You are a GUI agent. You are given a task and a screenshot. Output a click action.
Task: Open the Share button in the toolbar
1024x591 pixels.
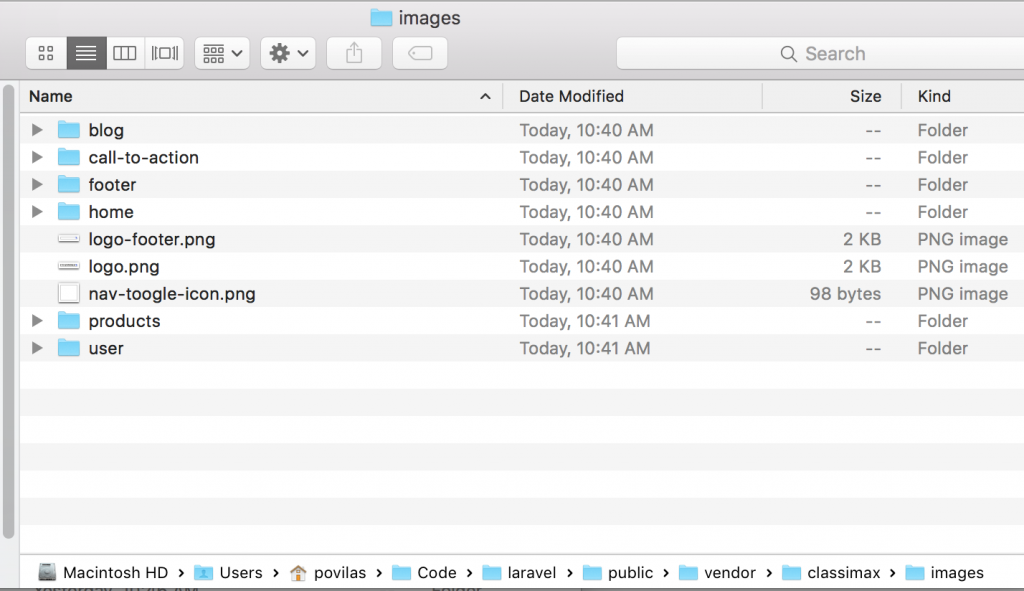pyautogui.click(x=354, y=53)
